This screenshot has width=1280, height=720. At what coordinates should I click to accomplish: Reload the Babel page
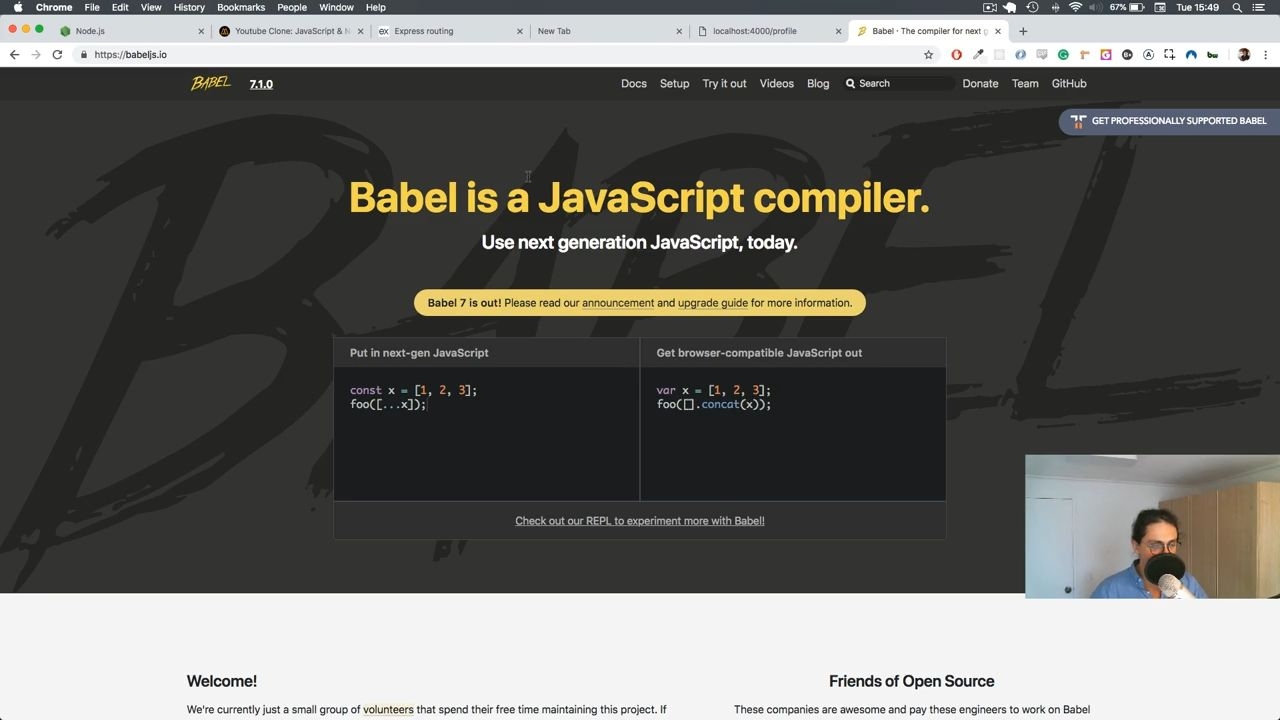point(57,55)
